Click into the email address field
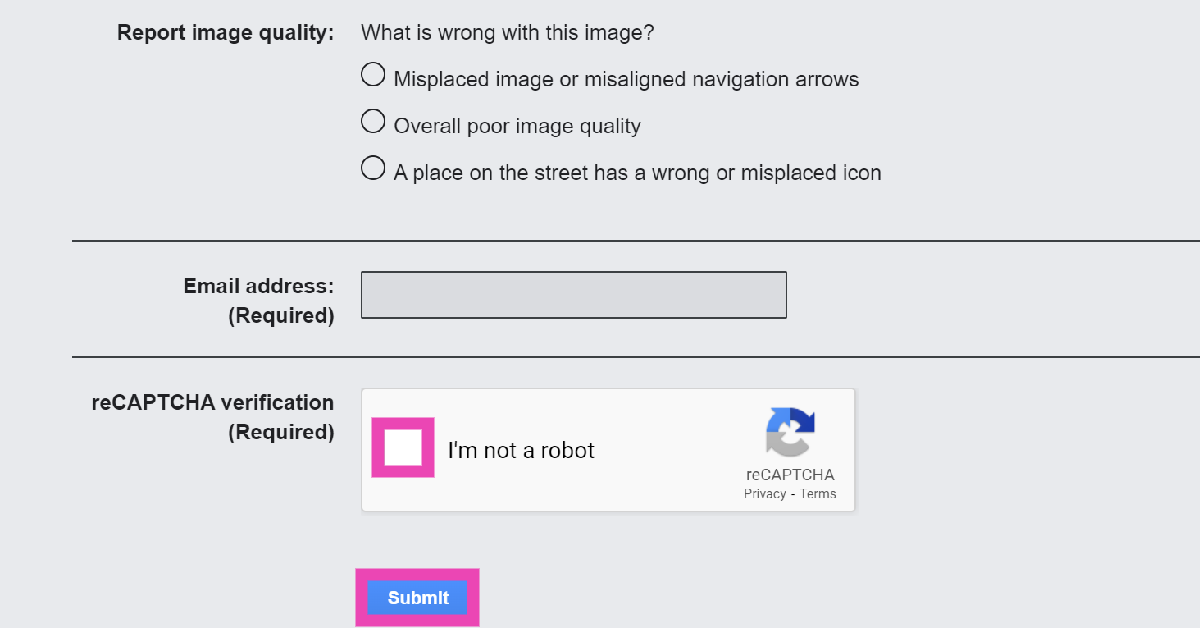Screen dimensions: 1200x628 tap(573, 295)
